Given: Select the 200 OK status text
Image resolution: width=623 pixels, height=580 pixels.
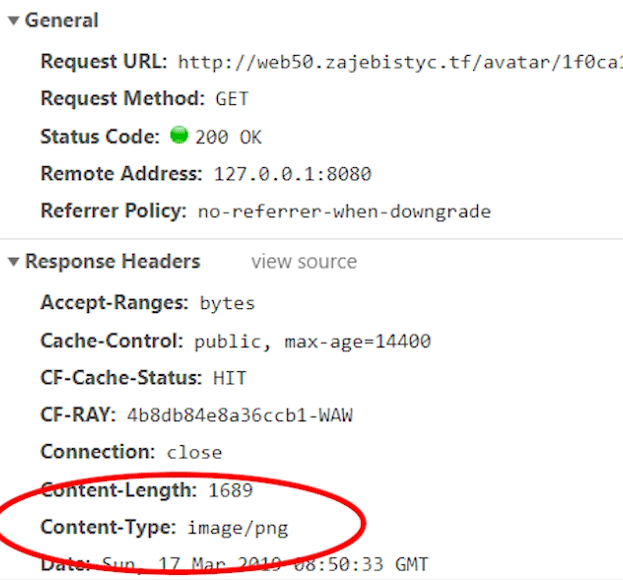Looking at the screenshot, I should pos(228,137).
